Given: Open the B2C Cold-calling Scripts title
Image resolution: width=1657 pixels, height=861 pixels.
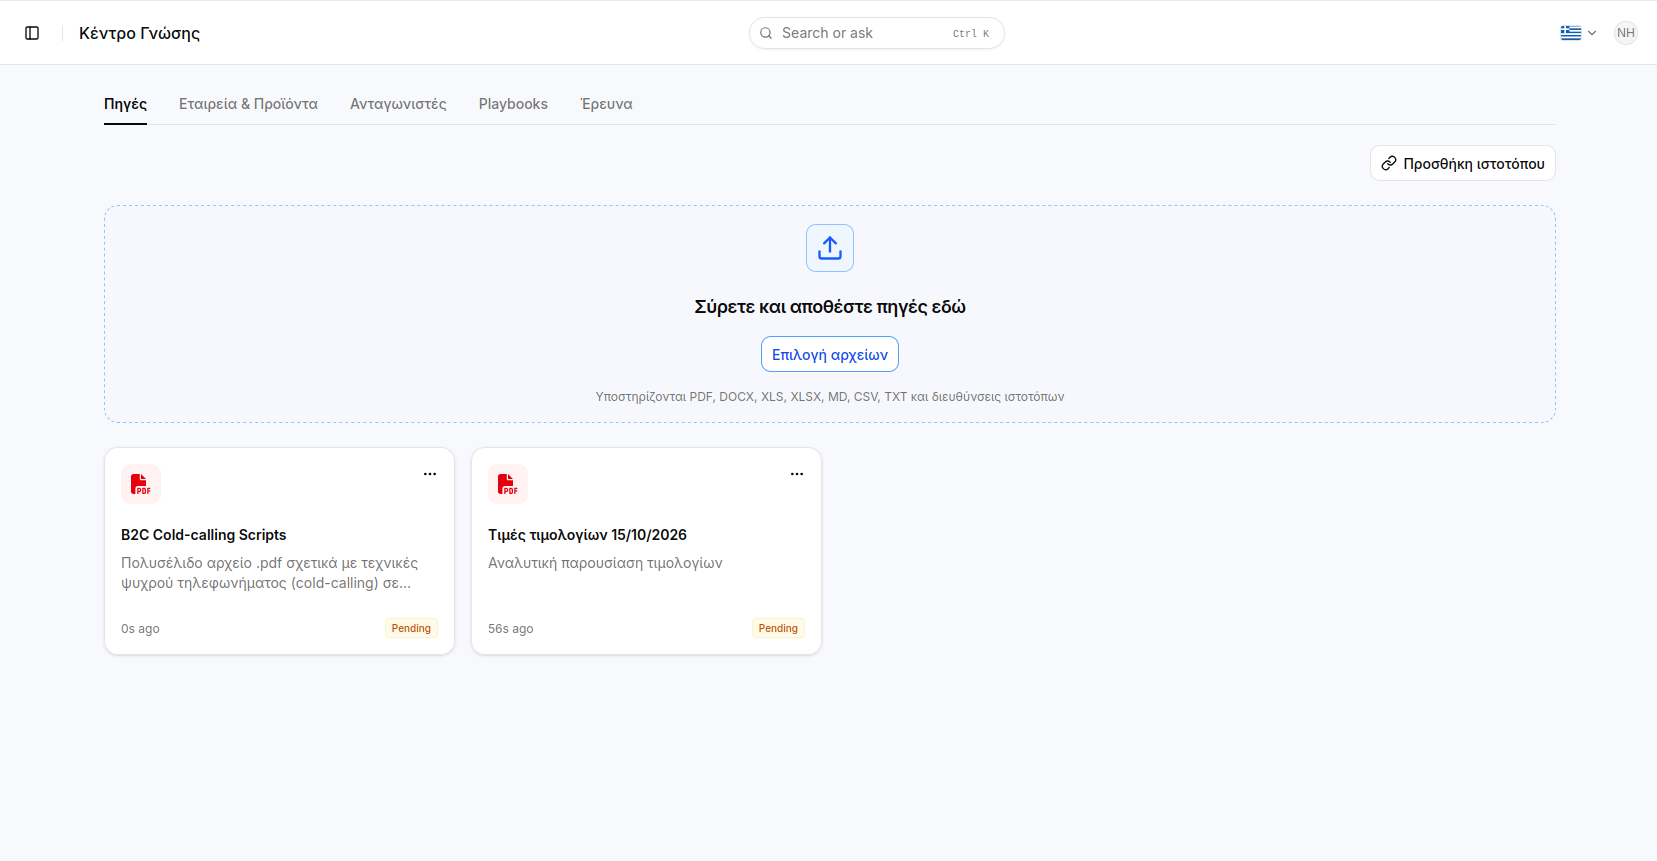Looking at the screenshot, I should coord(204,535).
